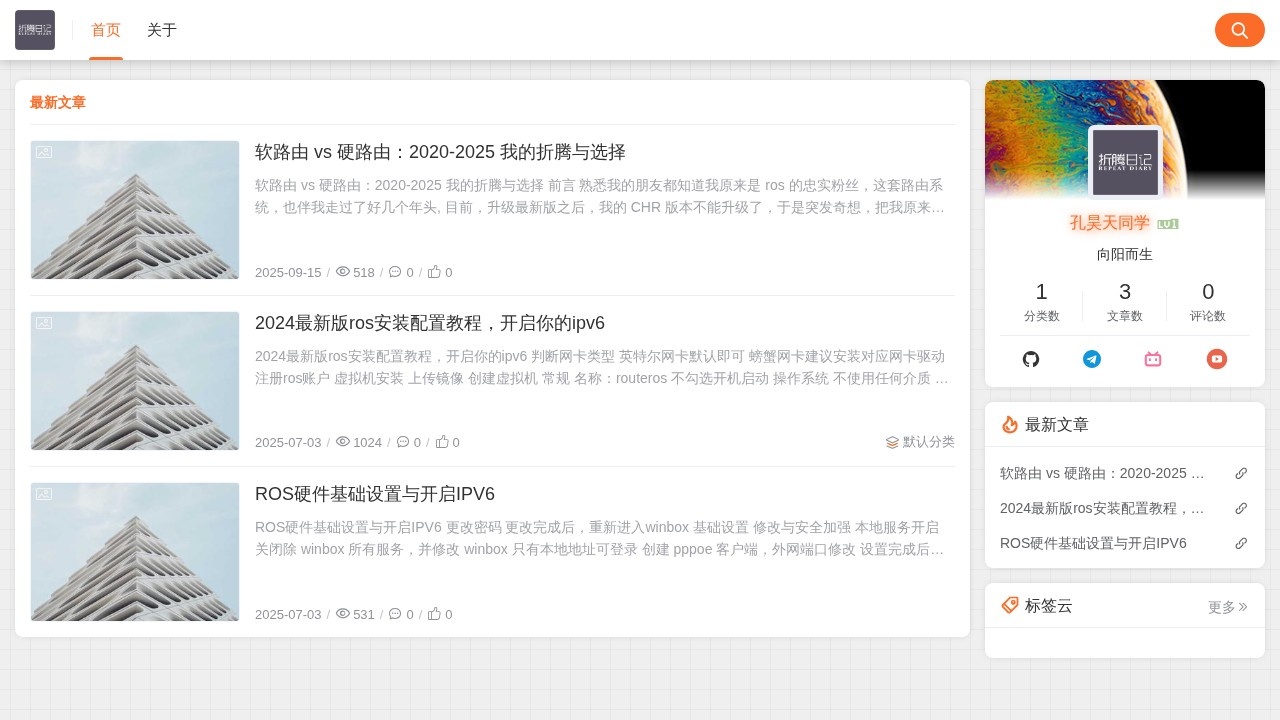This screenshot has height=720, width=1280.
Task: Open sidebar entry 2024最新版ros安装配置教程
Action: coord(1102,508)
